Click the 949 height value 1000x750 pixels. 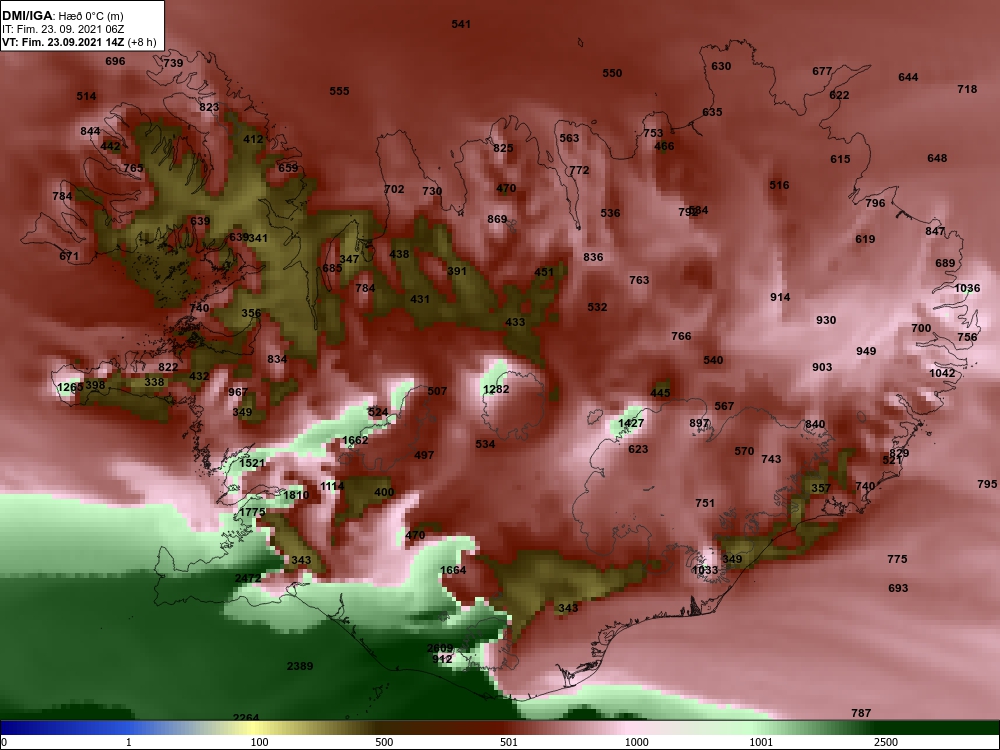[x=866, y=351]
